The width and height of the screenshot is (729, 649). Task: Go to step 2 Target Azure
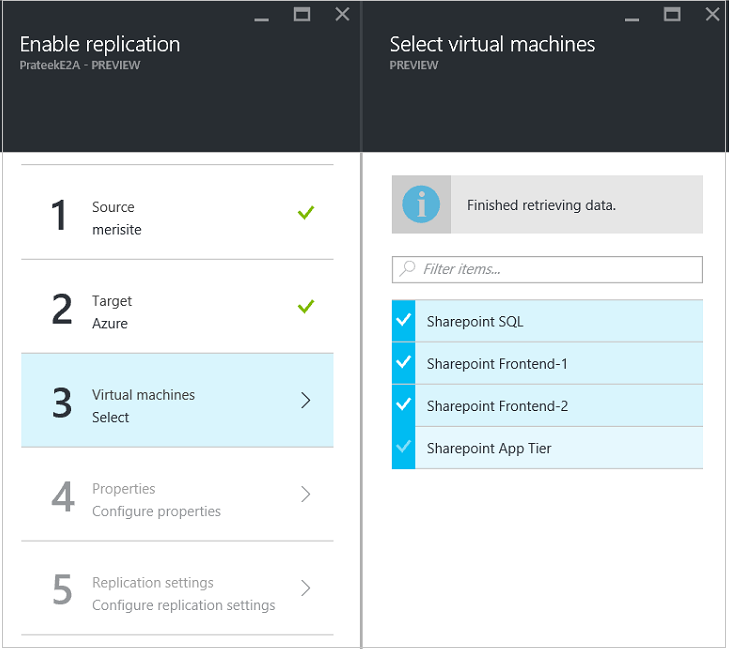point(150,312)
